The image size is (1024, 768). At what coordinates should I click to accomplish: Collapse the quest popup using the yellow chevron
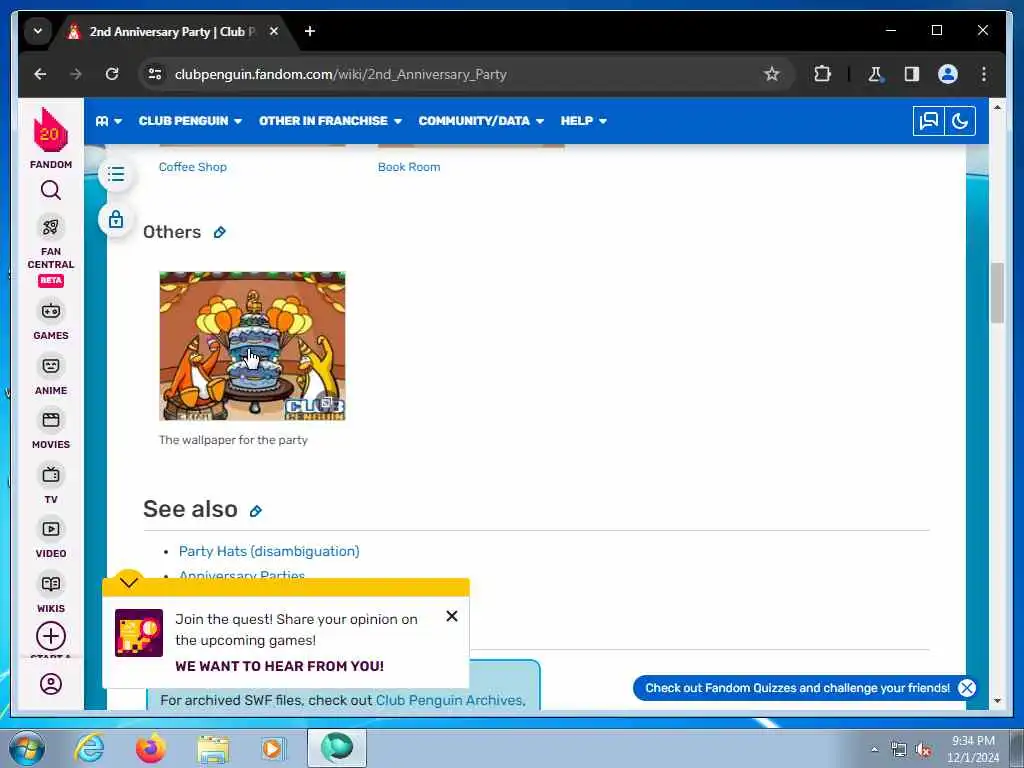(129, 582)
